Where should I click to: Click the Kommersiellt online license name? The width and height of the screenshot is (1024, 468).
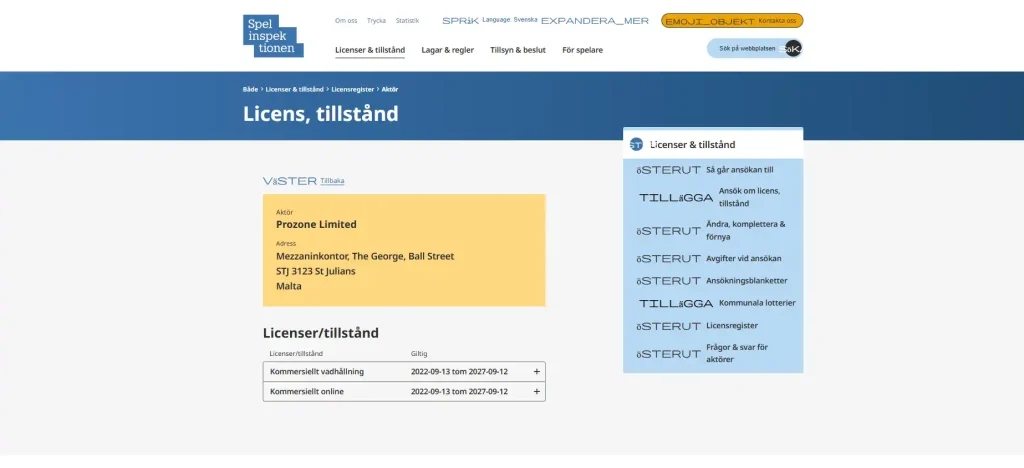[307, 392]
